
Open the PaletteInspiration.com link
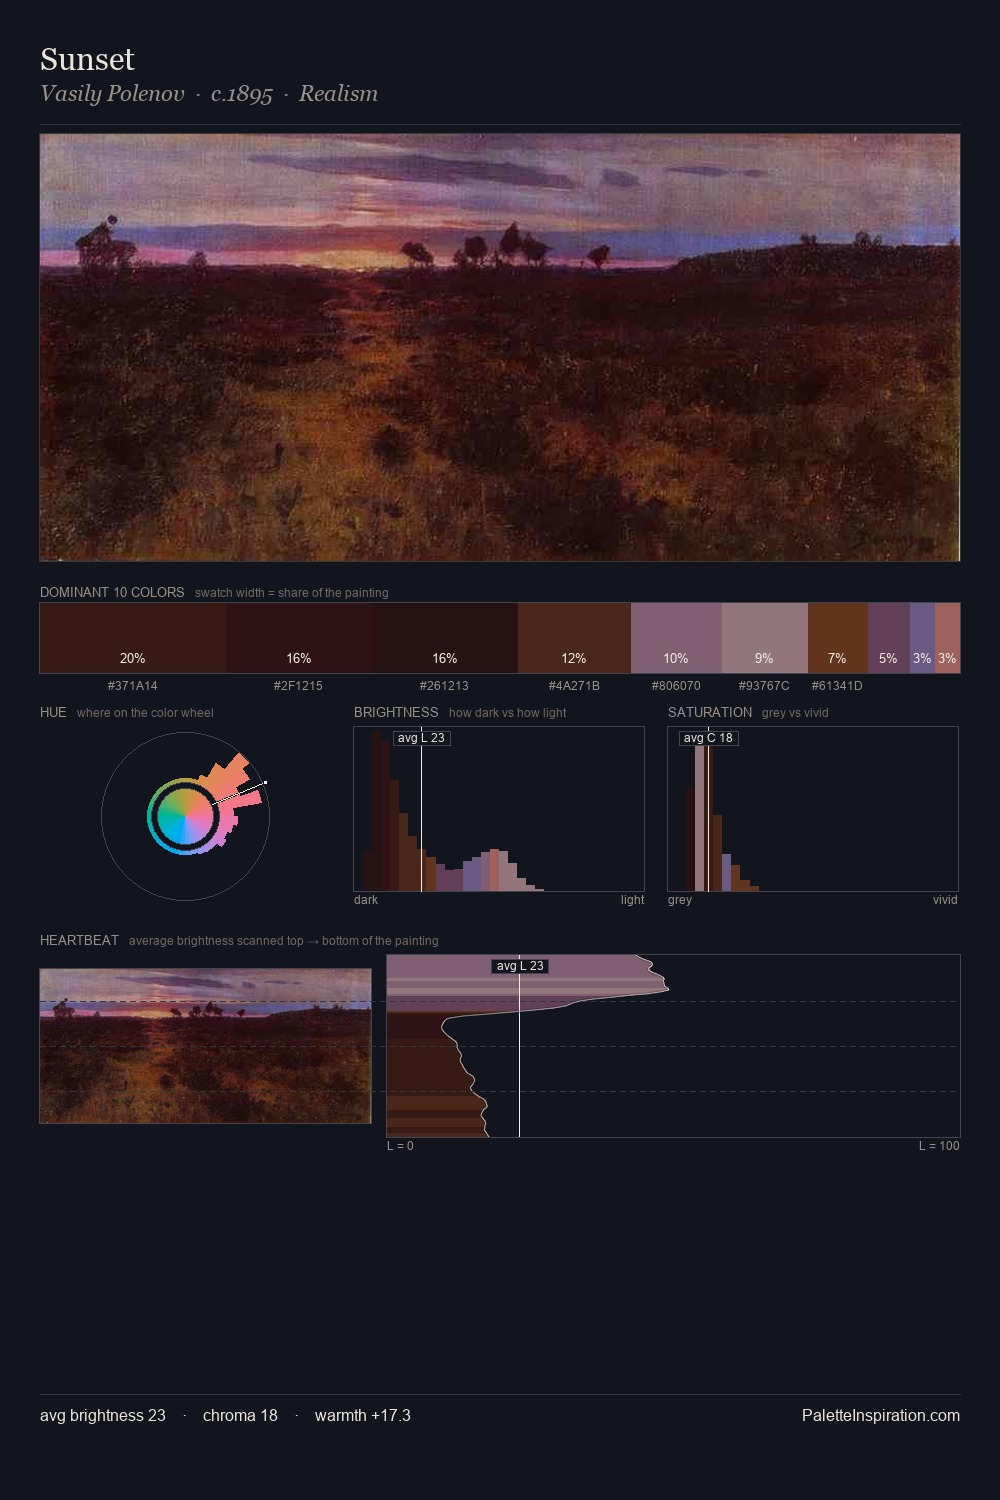click(x=881, y=1415)
